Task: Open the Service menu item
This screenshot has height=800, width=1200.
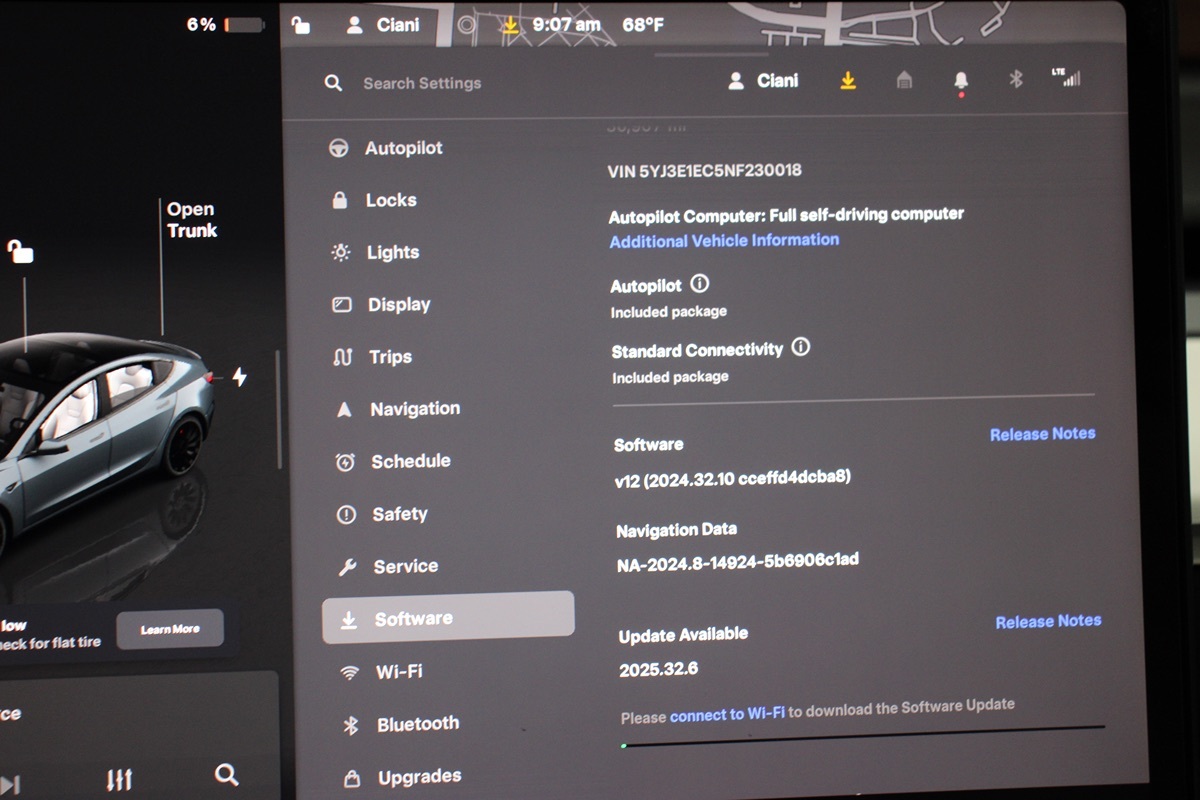Action: (405, 566)
